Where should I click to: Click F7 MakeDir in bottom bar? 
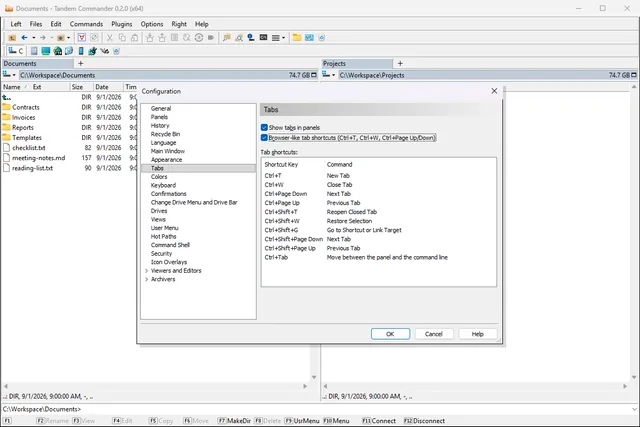pyautogui.click(x=234, y=420)
